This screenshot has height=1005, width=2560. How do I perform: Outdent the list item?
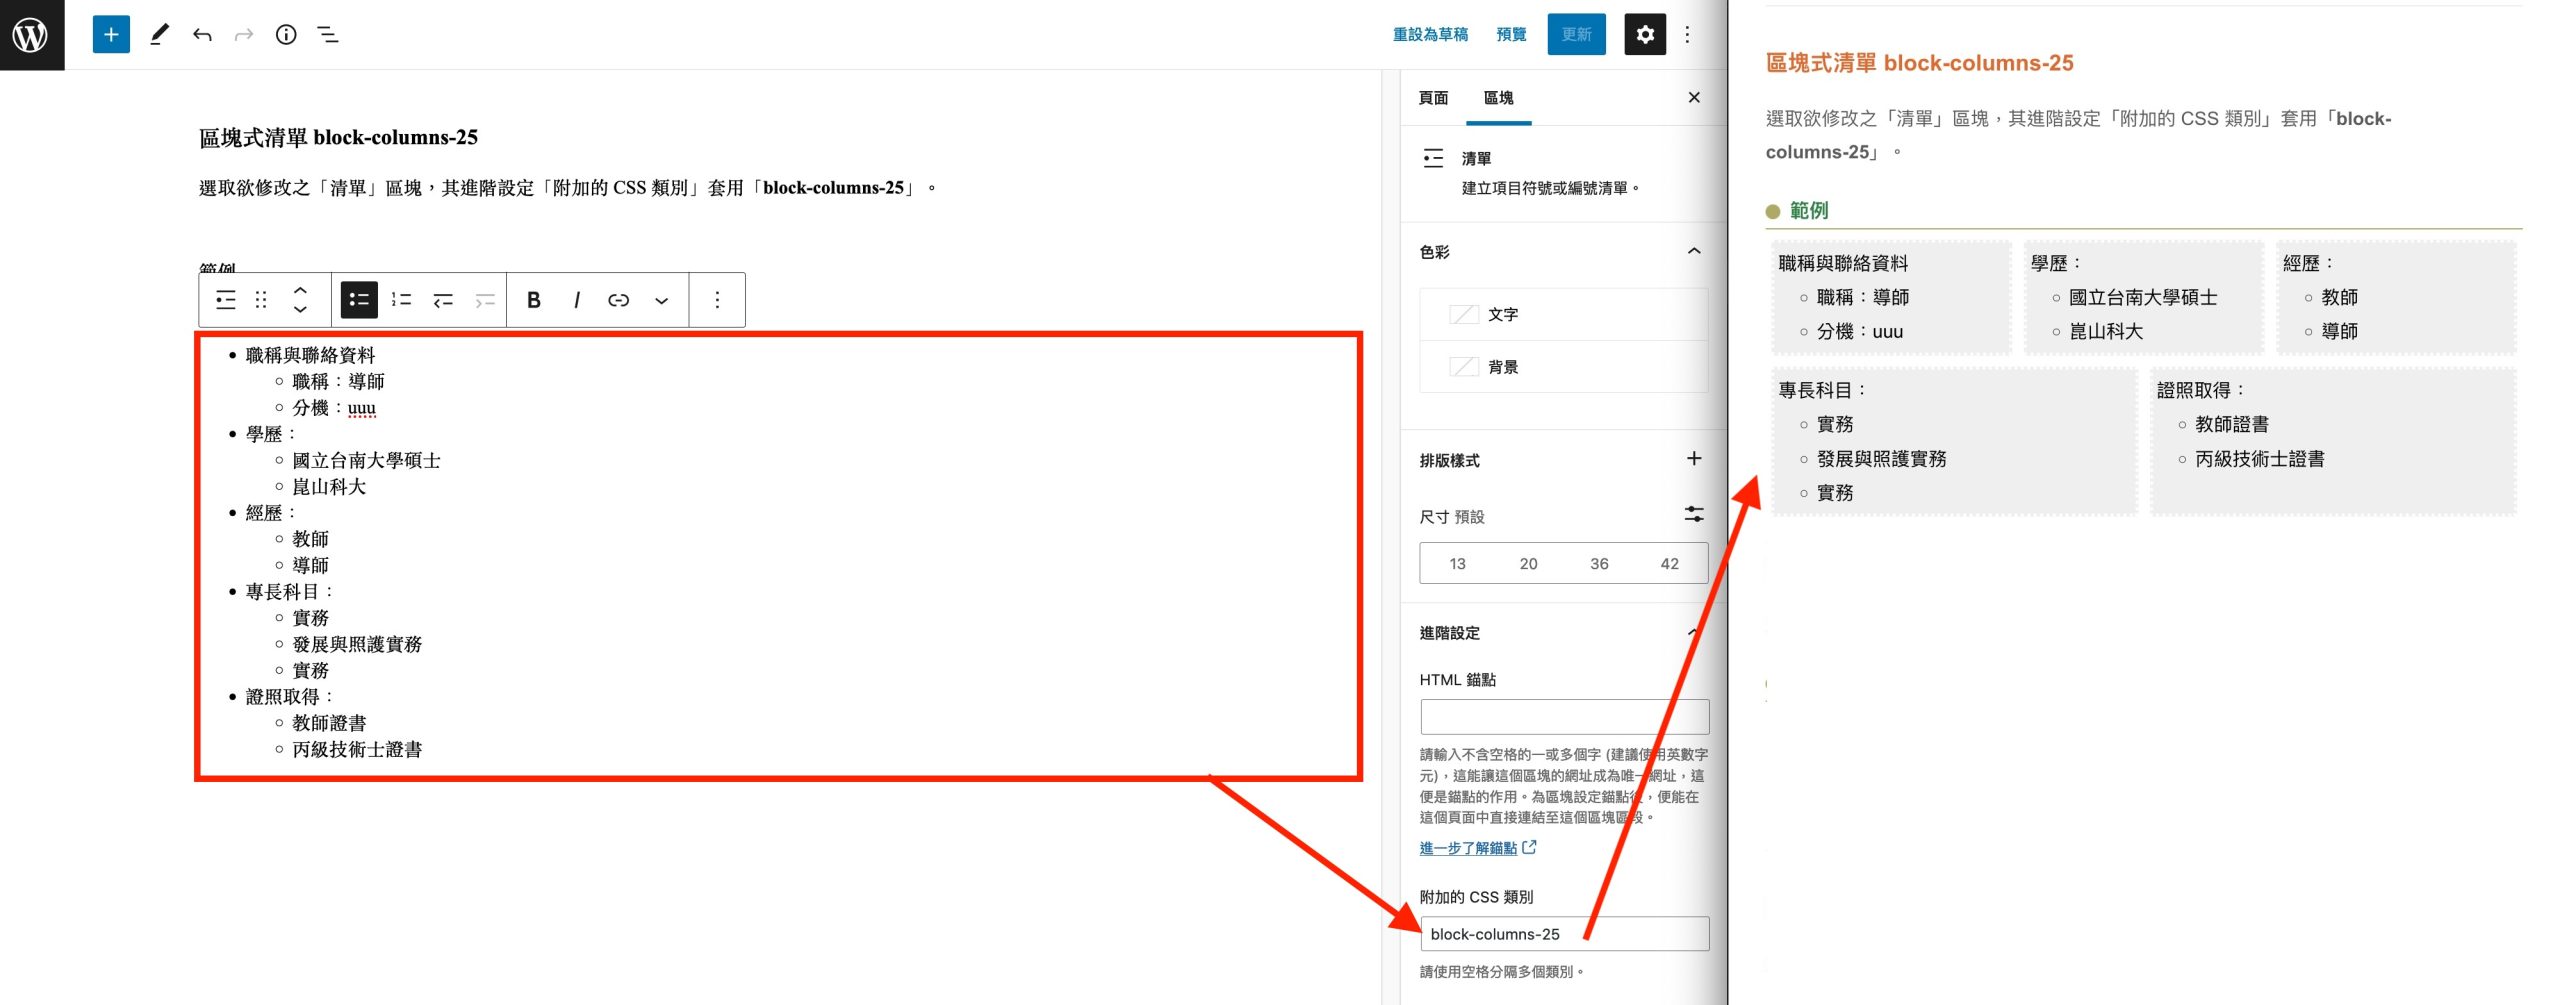[x=443, y=300]
